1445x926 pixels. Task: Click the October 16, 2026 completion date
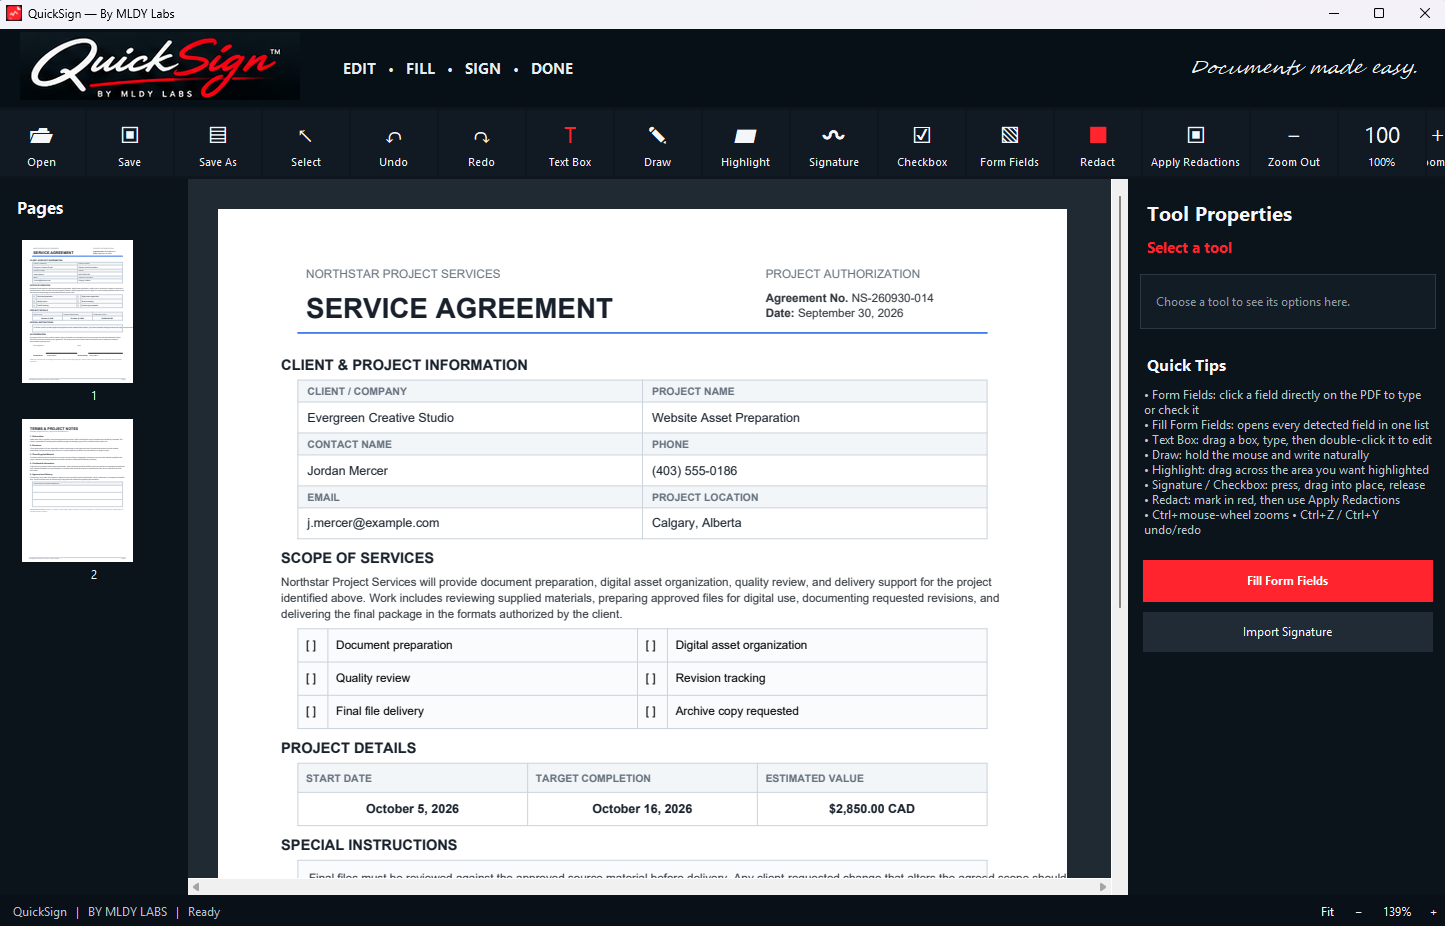point(642,809)
